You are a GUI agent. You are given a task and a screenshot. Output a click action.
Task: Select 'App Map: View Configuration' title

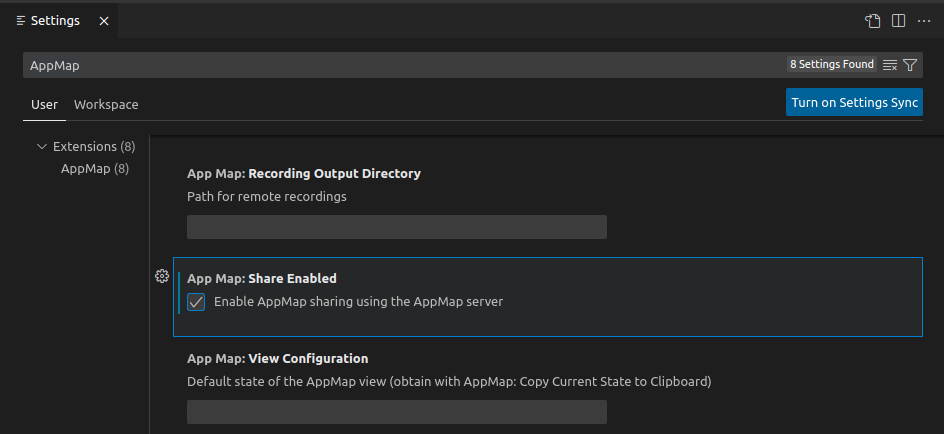click(x=278, y=359)
